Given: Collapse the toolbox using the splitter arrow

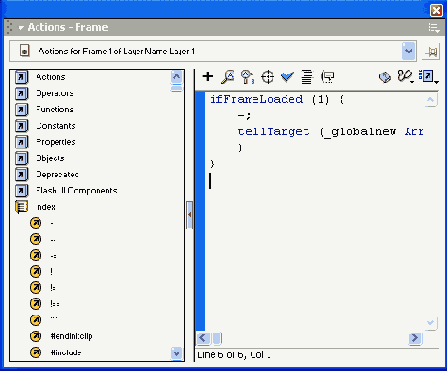Looking at the screenshot, I should click(x=189, y=215).
